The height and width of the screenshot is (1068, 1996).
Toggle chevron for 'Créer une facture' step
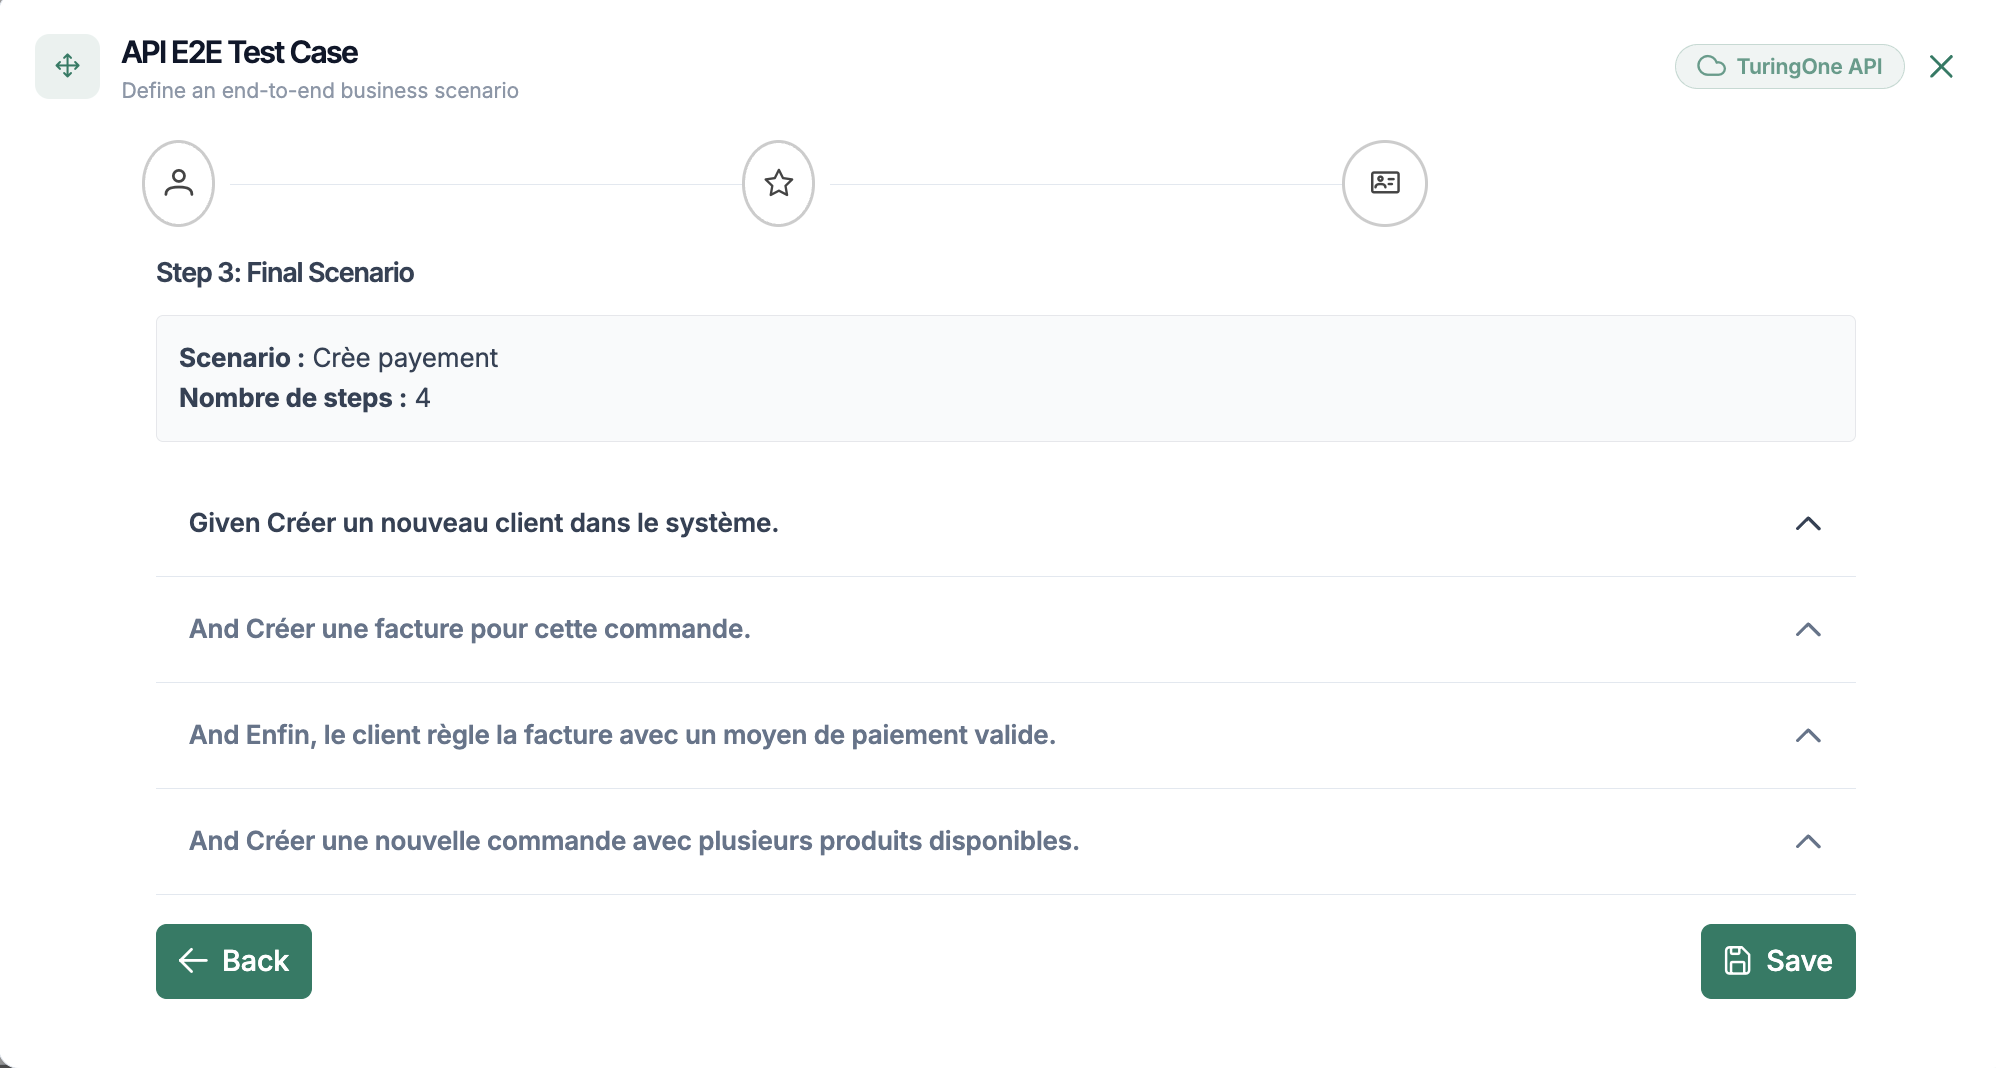[x=1808, y=630]
